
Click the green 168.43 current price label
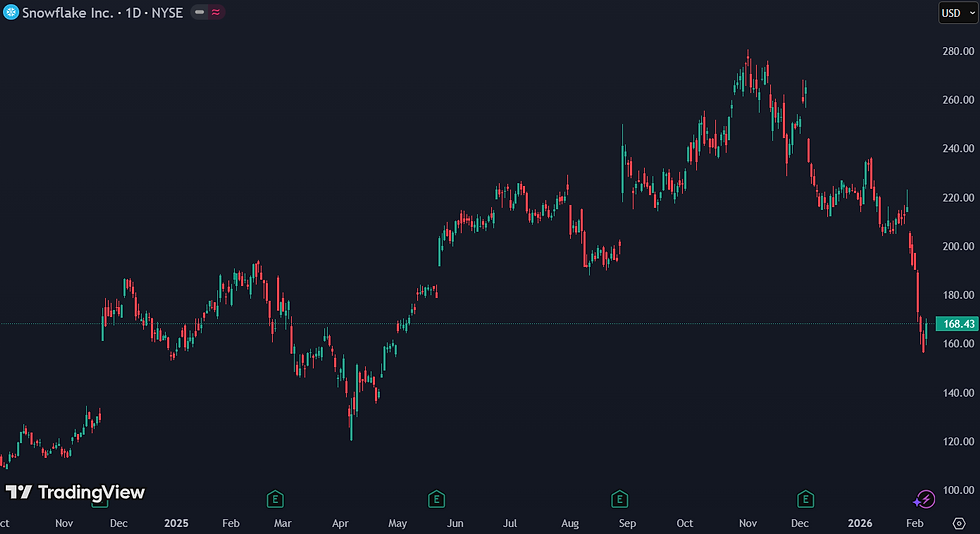tap(958, 324)
